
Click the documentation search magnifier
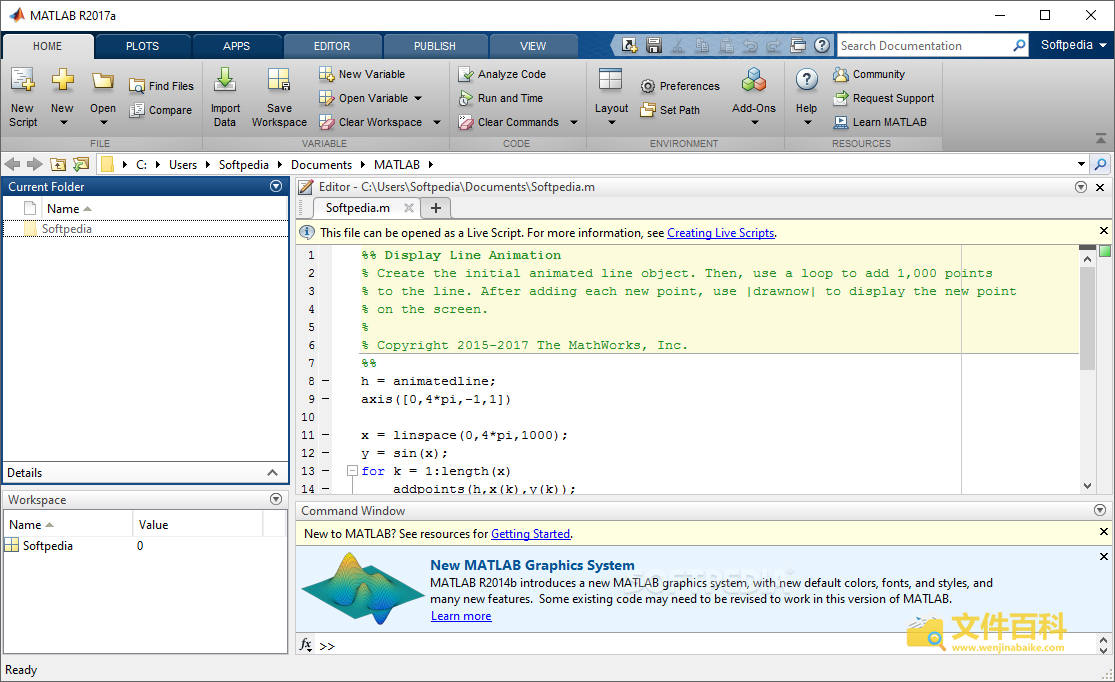(1019, 46)
